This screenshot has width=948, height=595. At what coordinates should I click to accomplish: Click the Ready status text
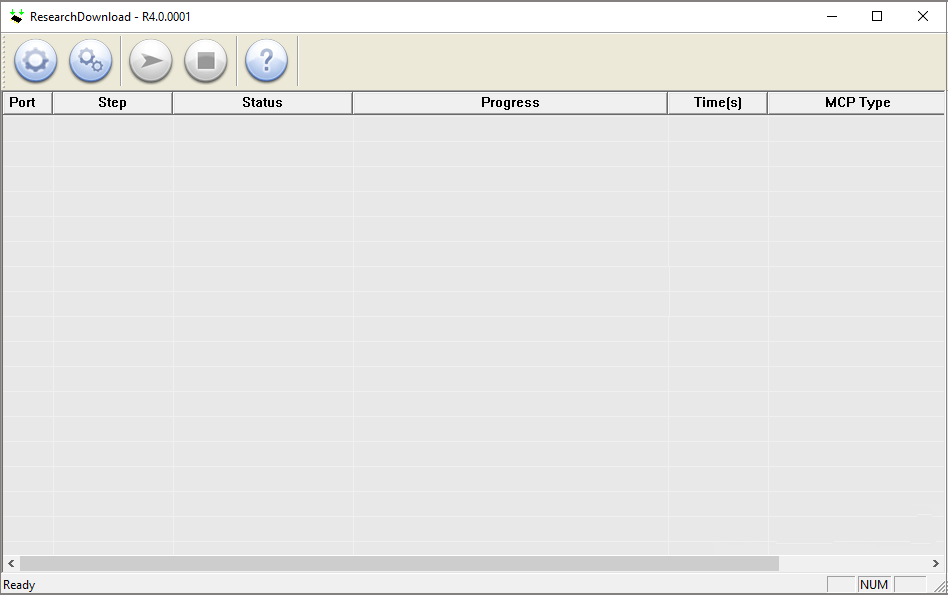pyautogui.click(x=19, y=585)
